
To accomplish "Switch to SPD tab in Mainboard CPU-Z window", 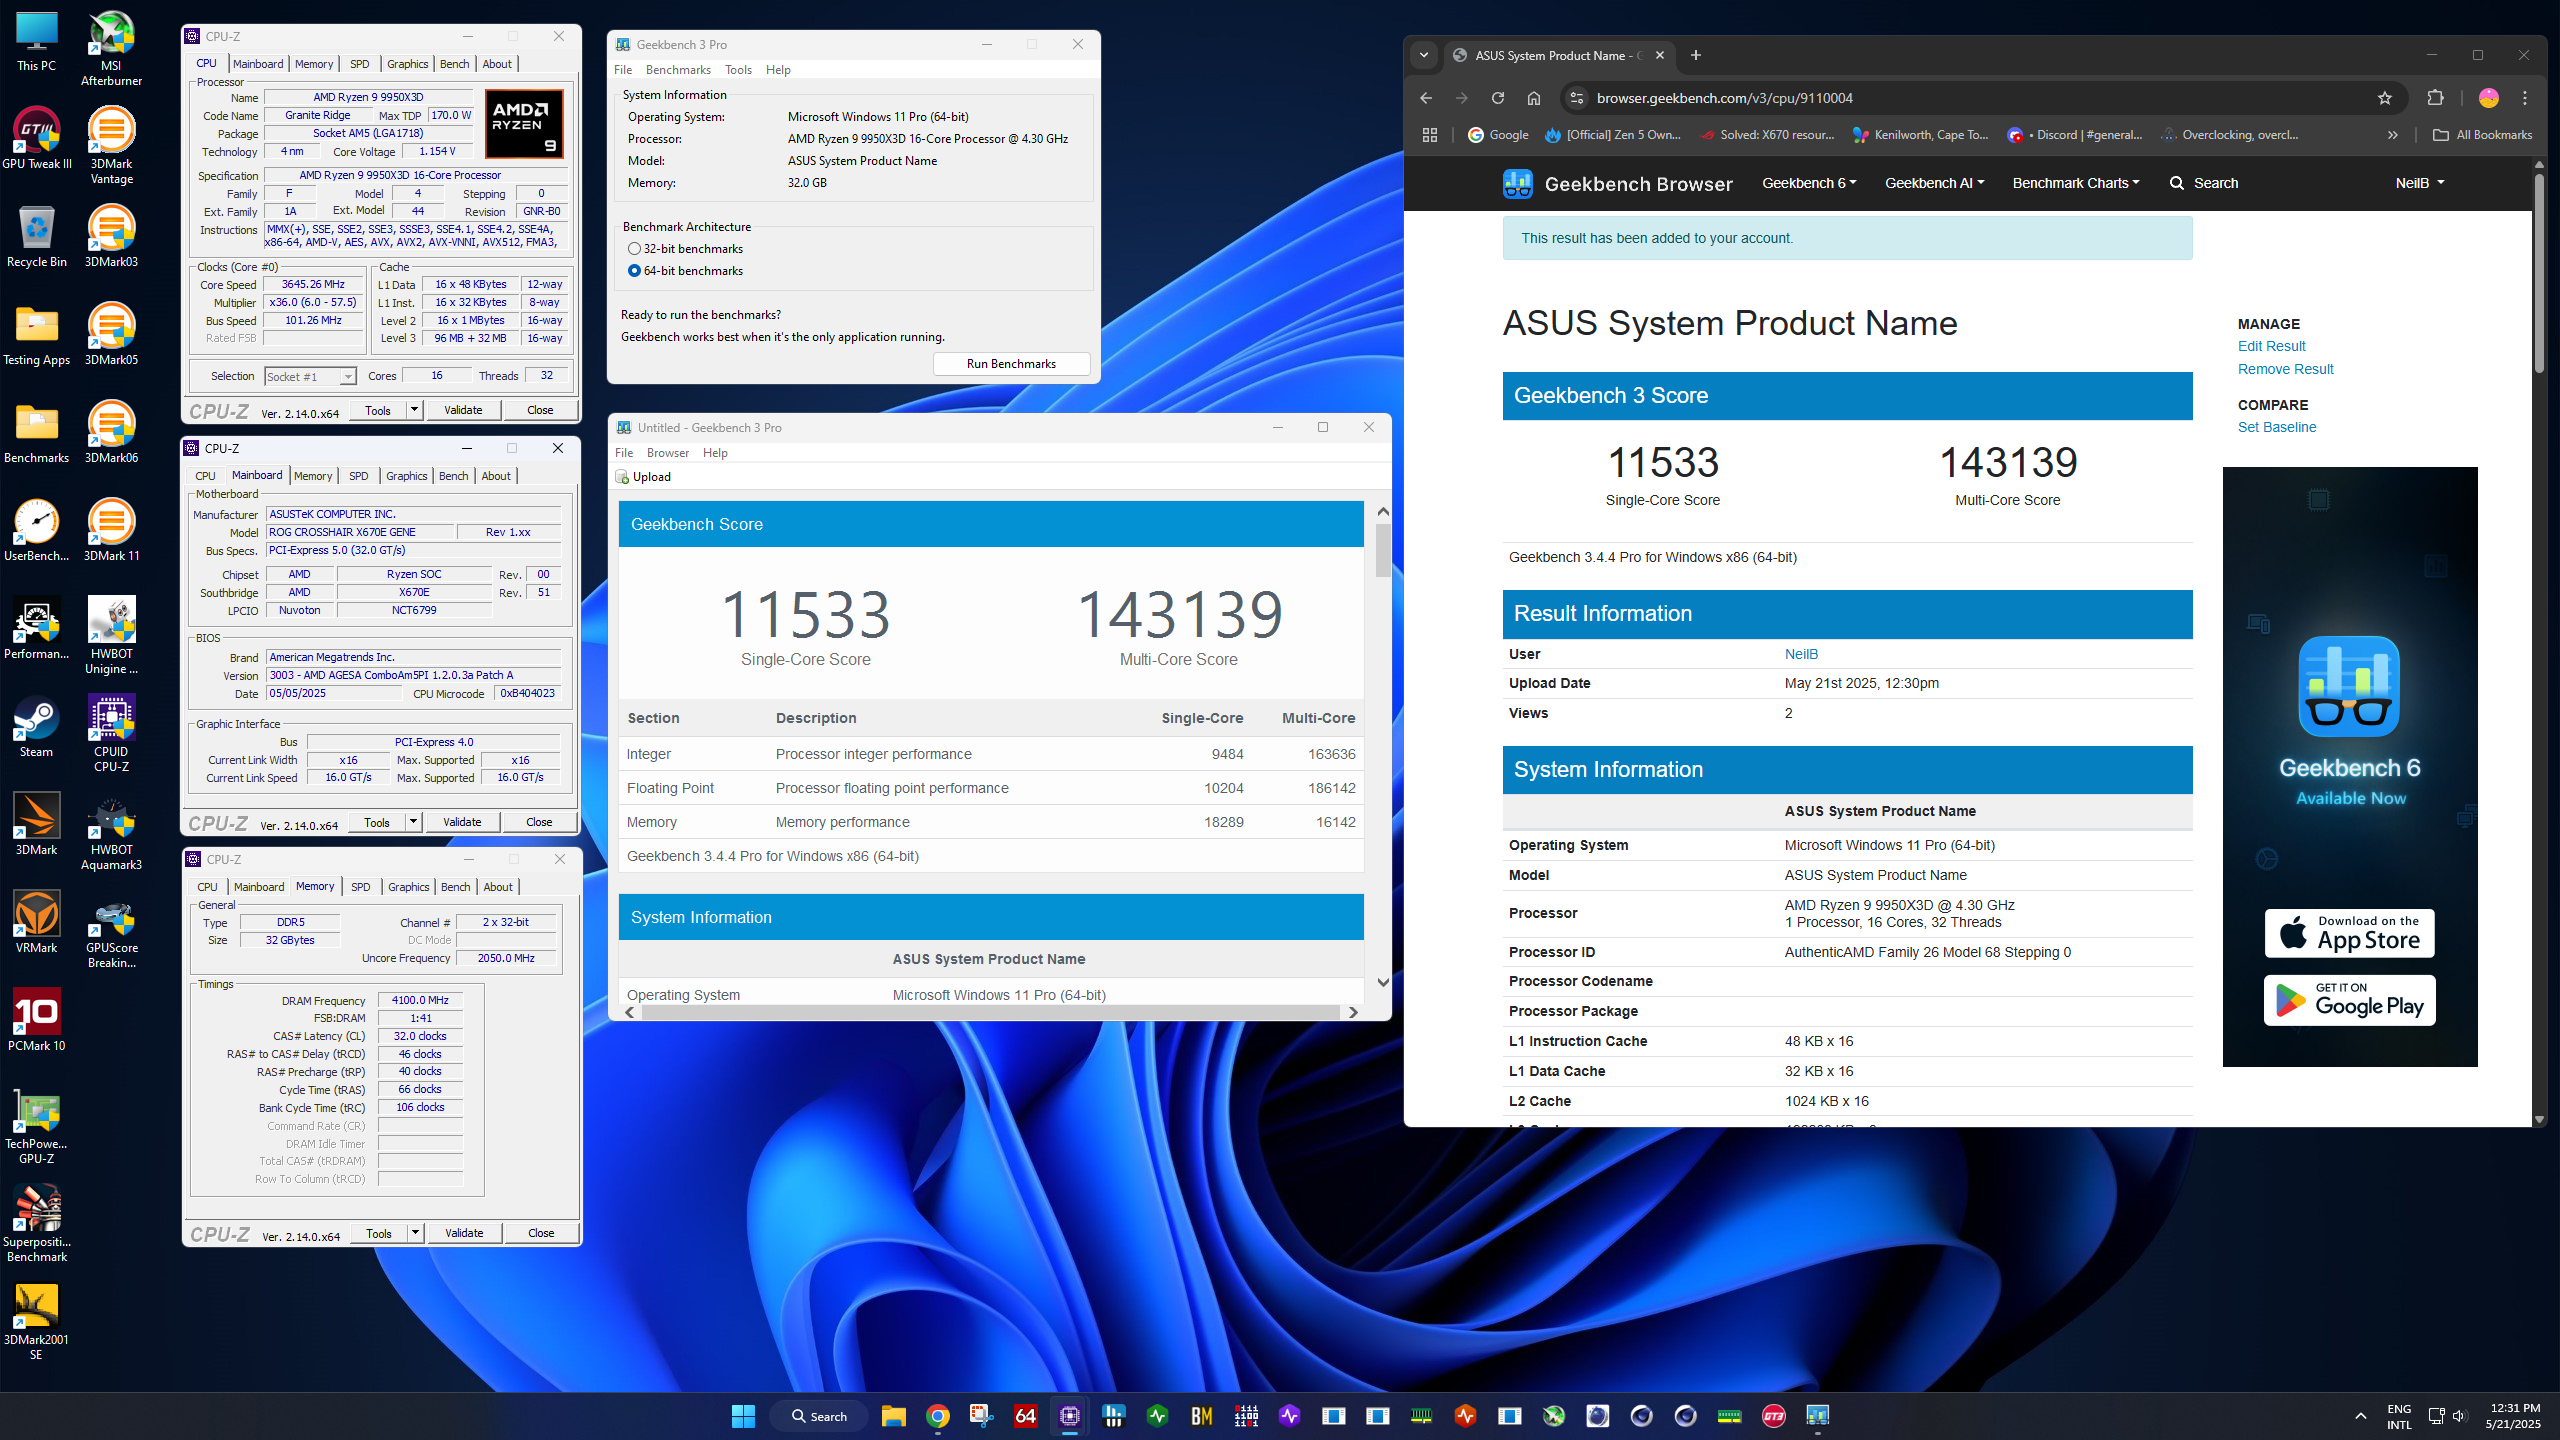I will click(358, 476).
